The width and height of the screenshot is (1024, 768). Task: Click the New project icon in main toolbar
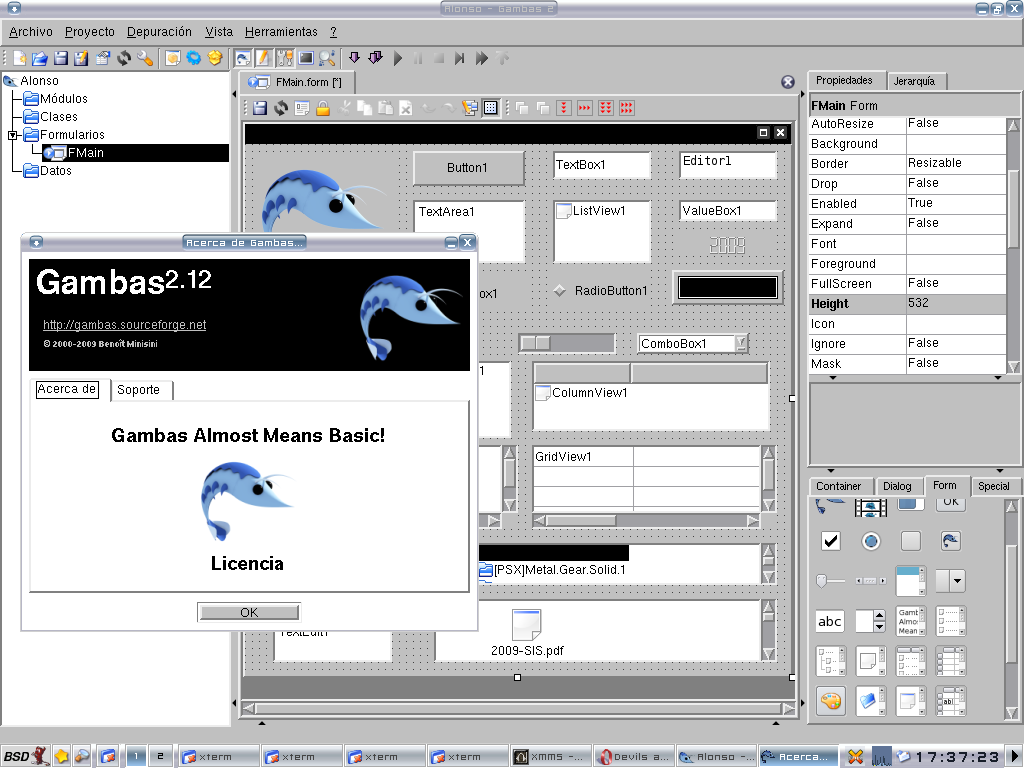[x=20, y=58]
